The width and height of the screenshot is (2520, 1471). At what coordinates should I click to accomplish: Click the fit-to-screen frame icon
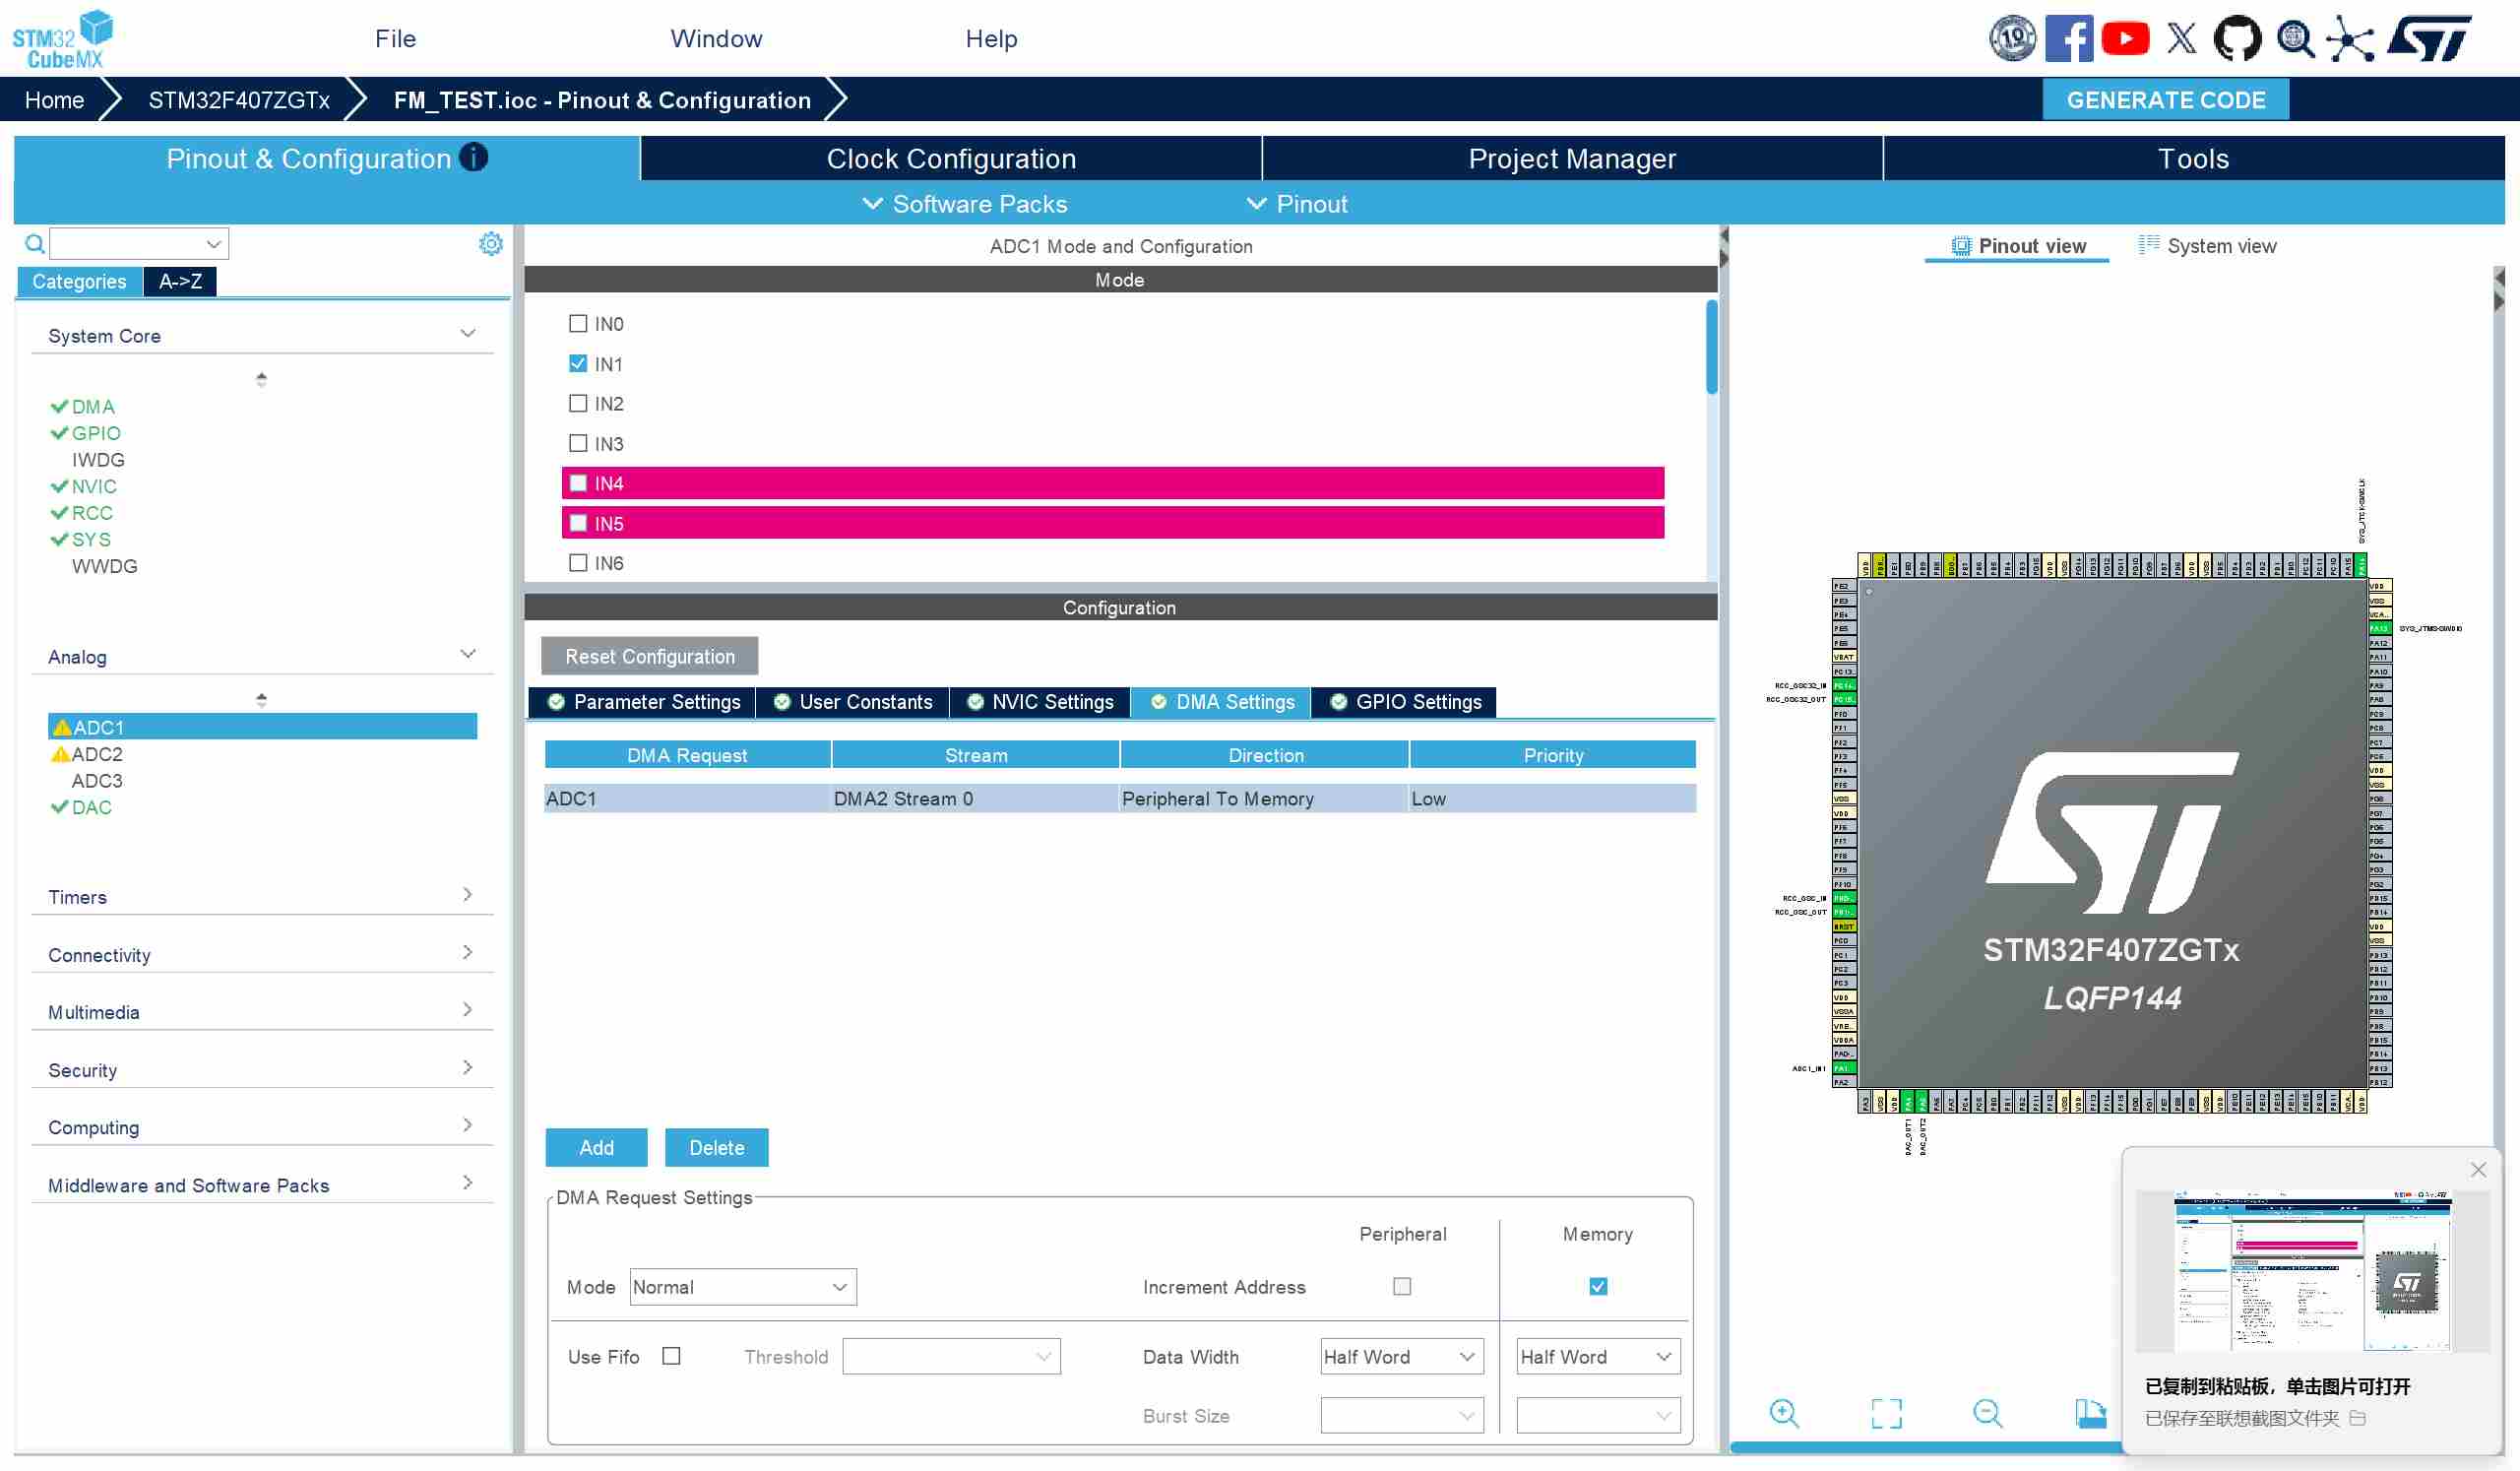(1885, 1412)
